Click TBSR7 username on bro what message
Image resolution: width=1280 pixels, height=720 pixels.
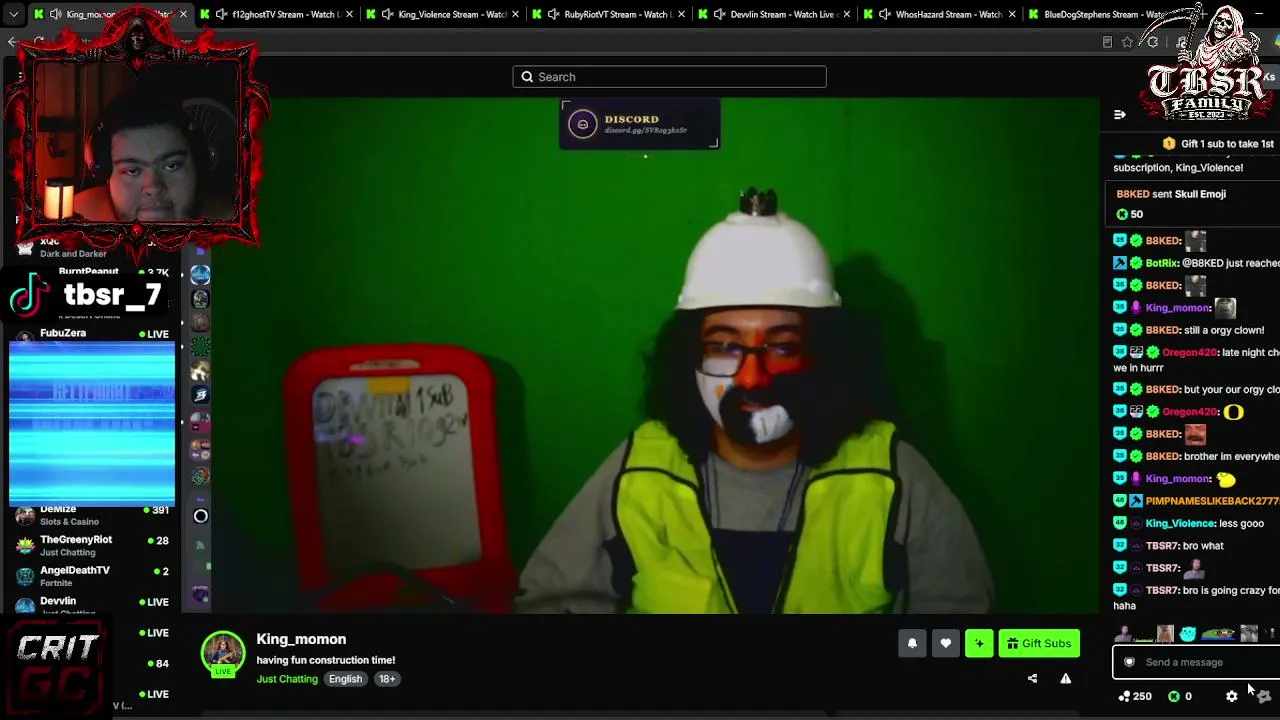pyautogui.click(x=1162, y=546)
